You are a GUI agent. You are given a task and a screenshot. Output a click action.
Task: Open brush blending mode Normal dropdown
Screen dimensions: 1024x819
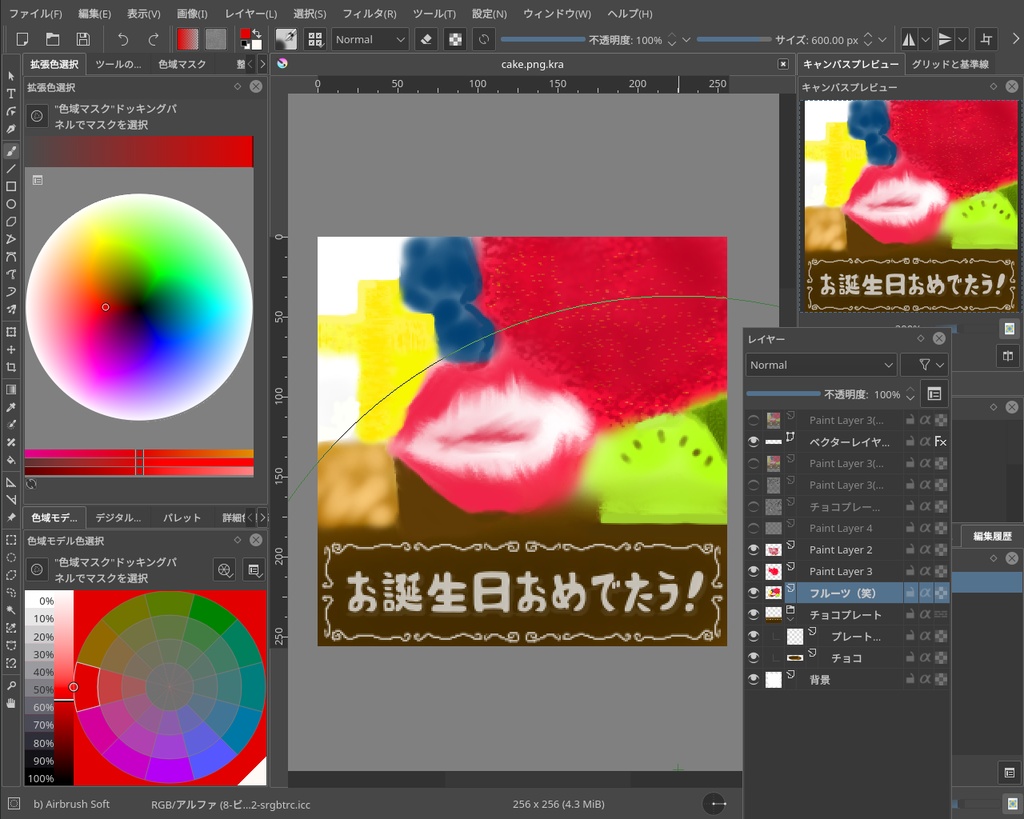coord(370,39)
